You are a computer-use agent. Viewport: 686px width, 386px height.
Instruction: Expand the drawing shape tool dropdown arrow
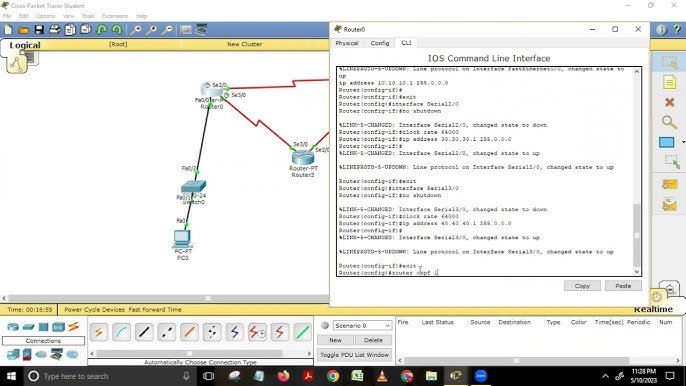[683, 142]
